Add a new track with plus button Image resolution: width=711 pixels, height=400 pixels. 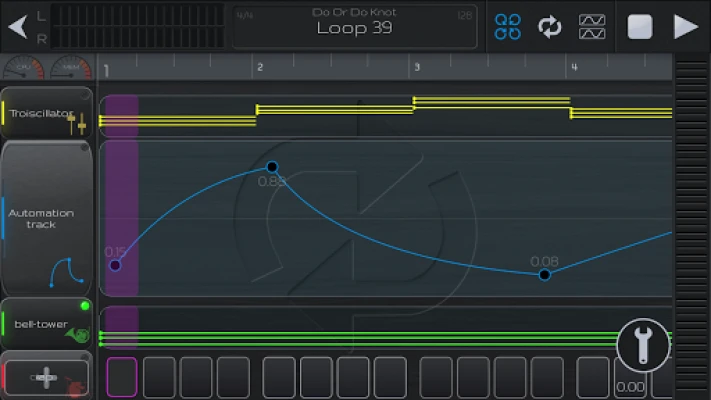[45, 377]
